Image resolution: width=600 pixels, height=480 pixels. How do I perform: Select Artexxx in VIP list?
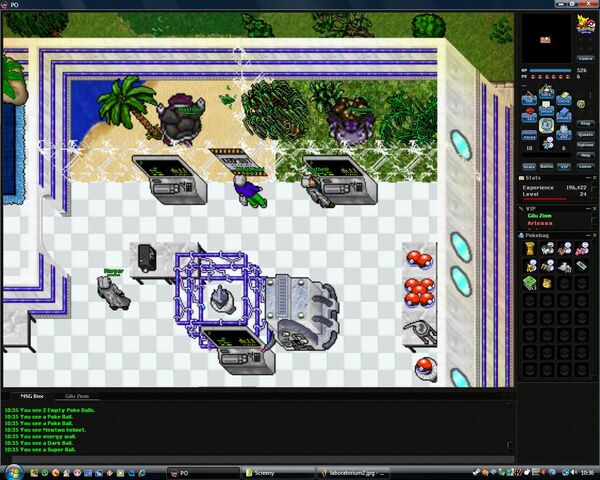coord(540,223)
